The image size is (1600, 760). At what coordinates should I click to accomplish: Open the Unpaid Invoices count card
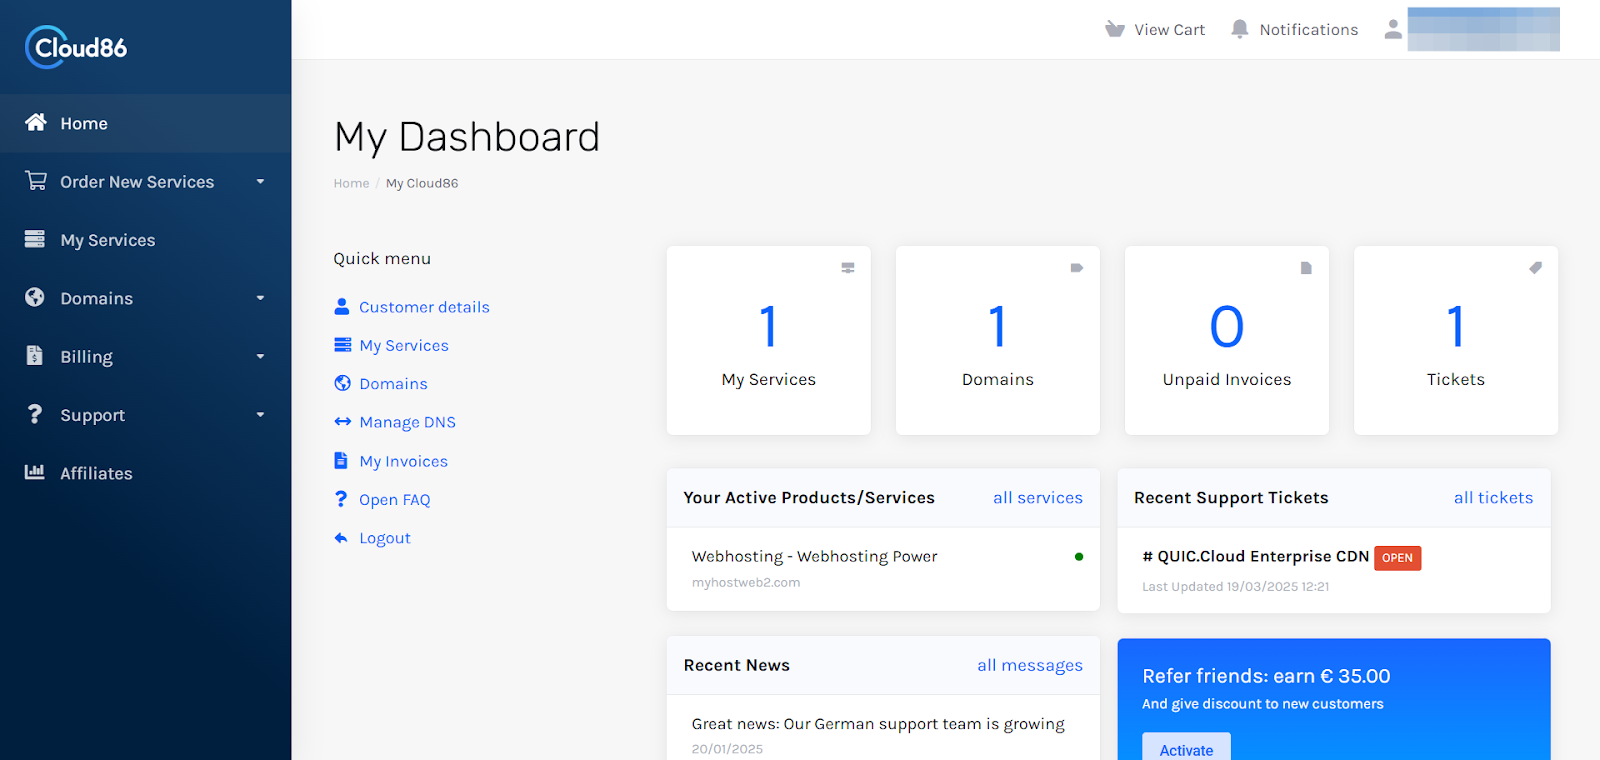pos(1227,340)
